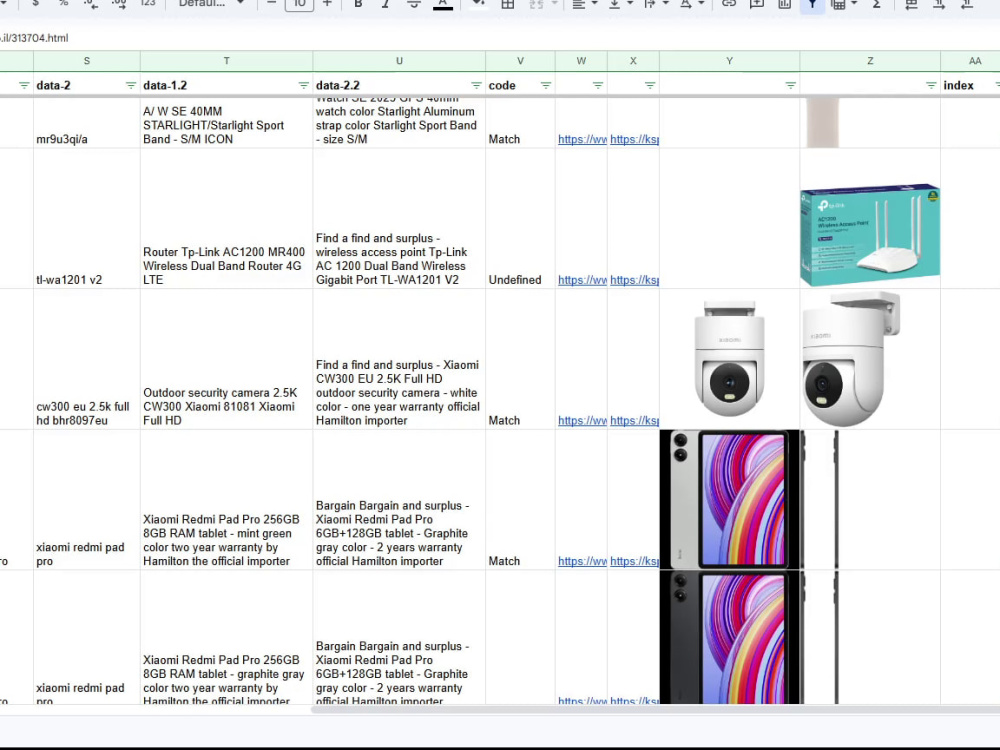This screenshot has height=750, width=1000.
Task: Open the text color picker
Action: [x=443, y=4]
